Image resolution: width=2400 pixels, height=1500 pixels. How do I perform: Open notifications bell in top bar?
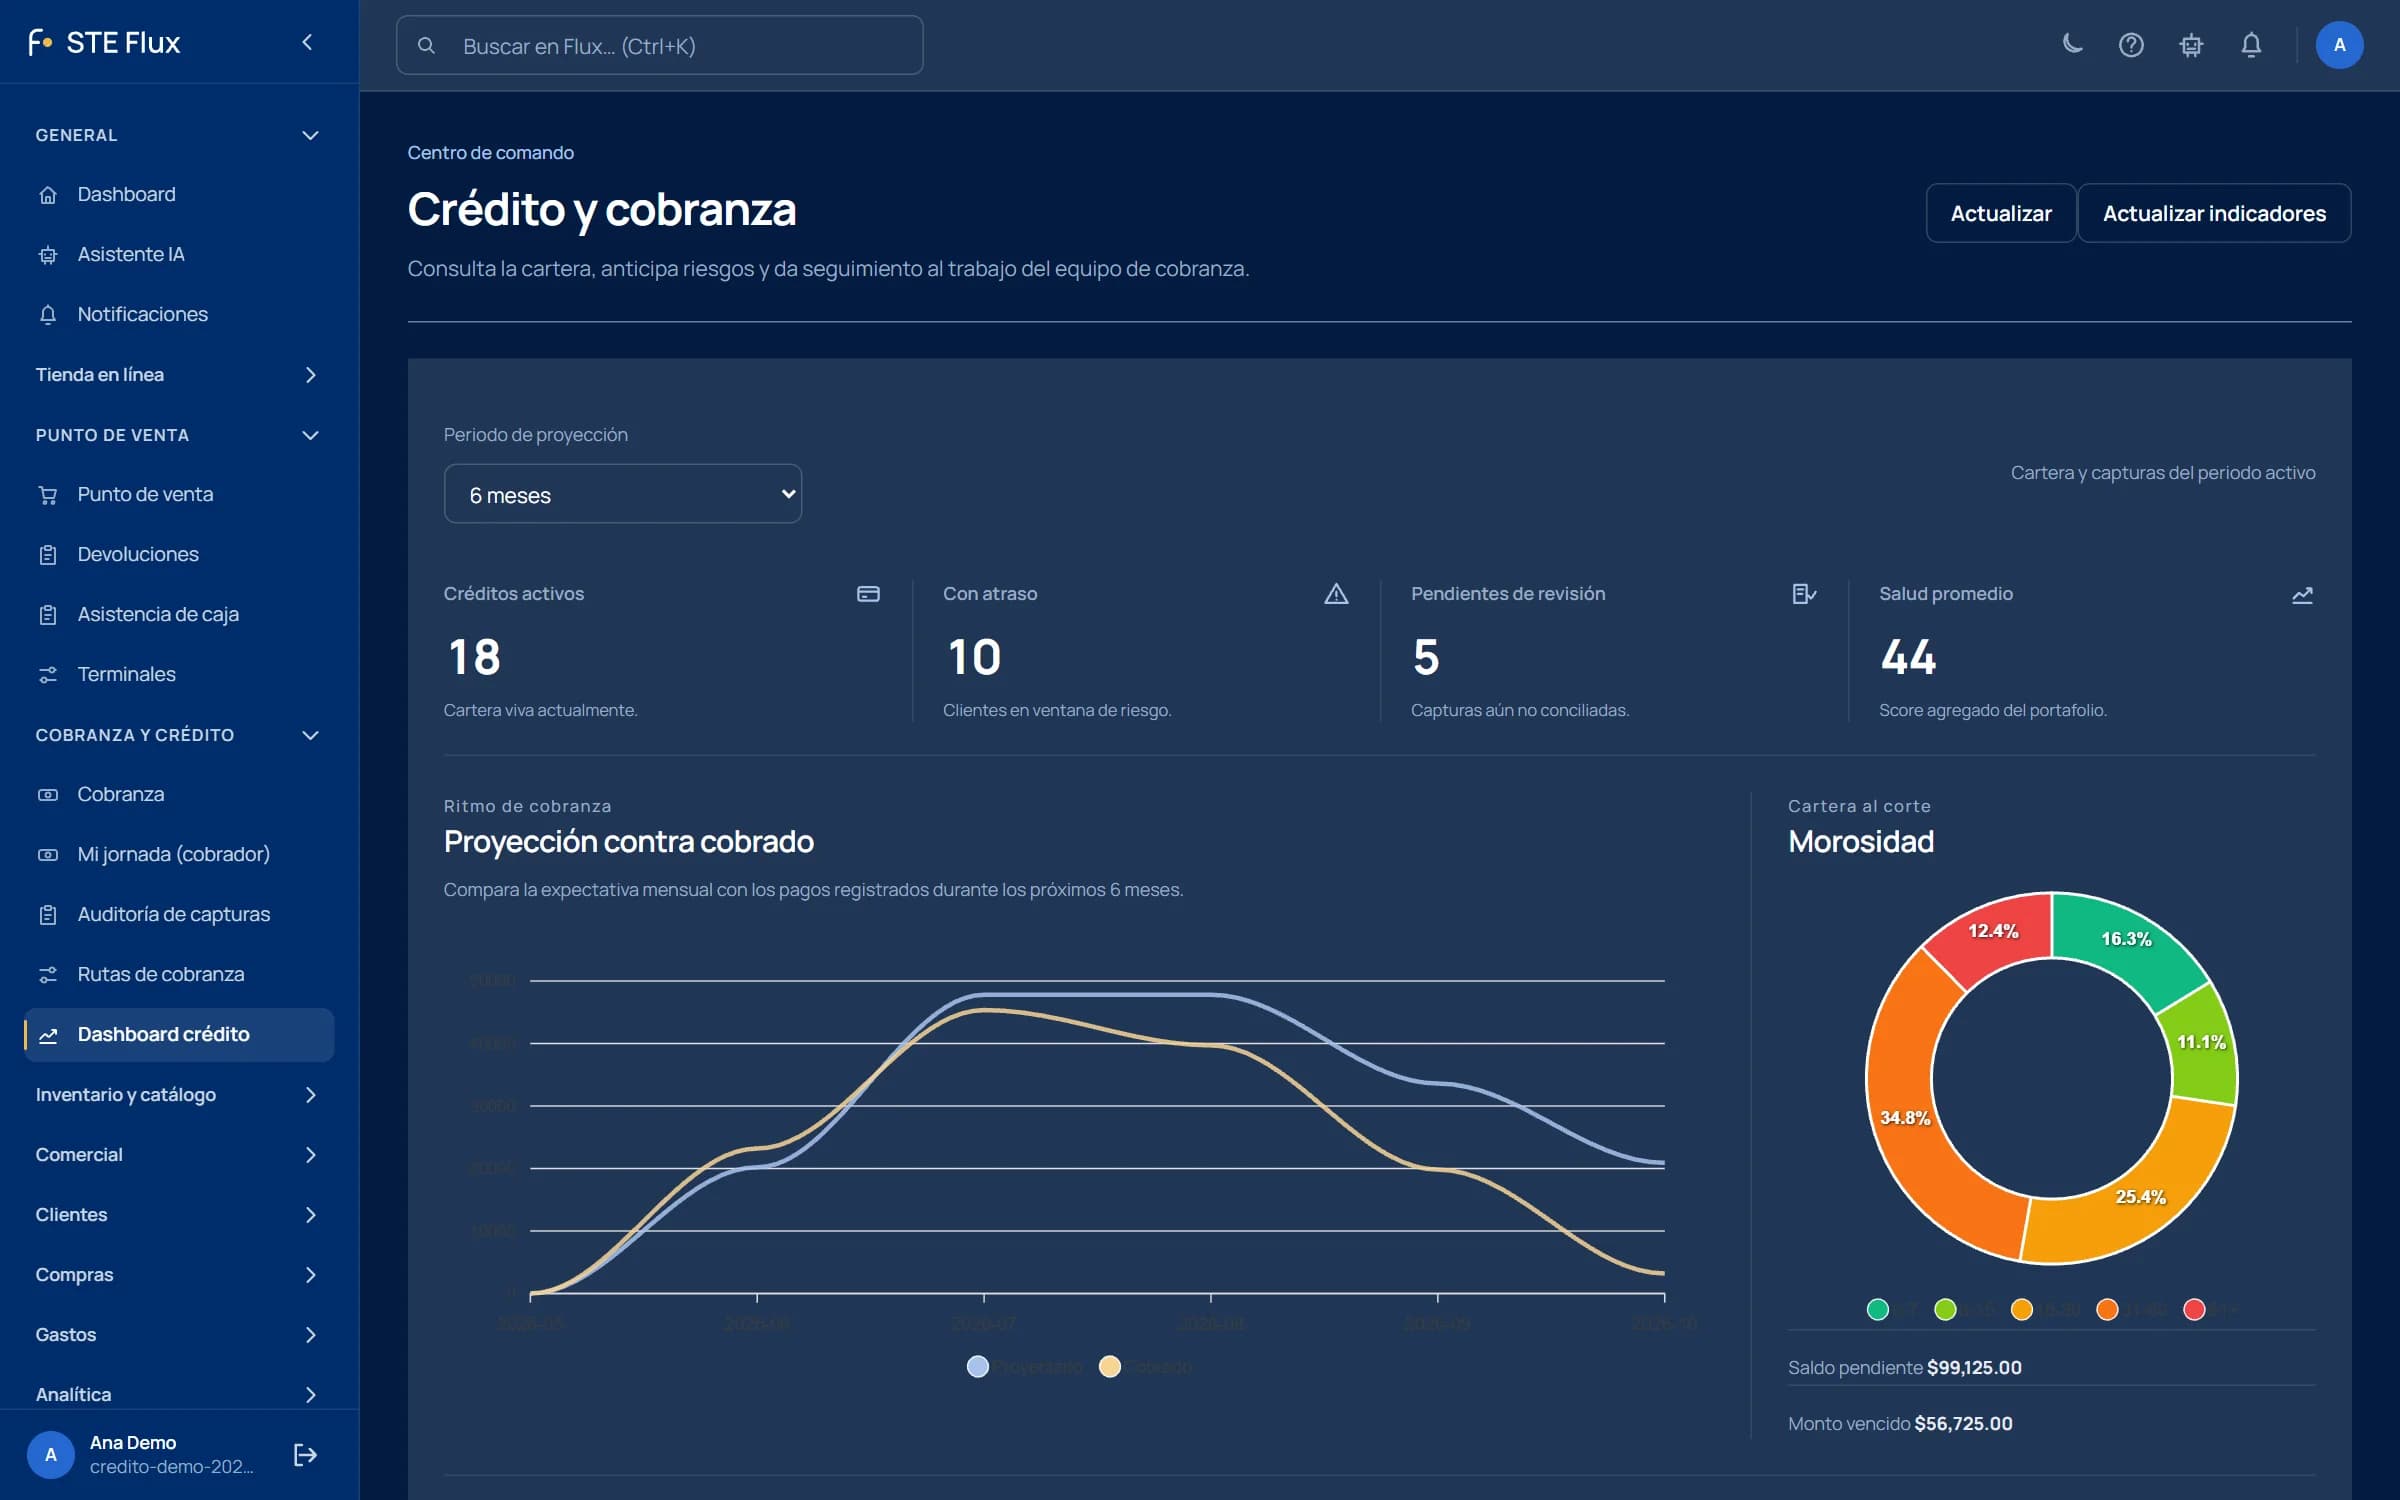[x=2251, y=45]
